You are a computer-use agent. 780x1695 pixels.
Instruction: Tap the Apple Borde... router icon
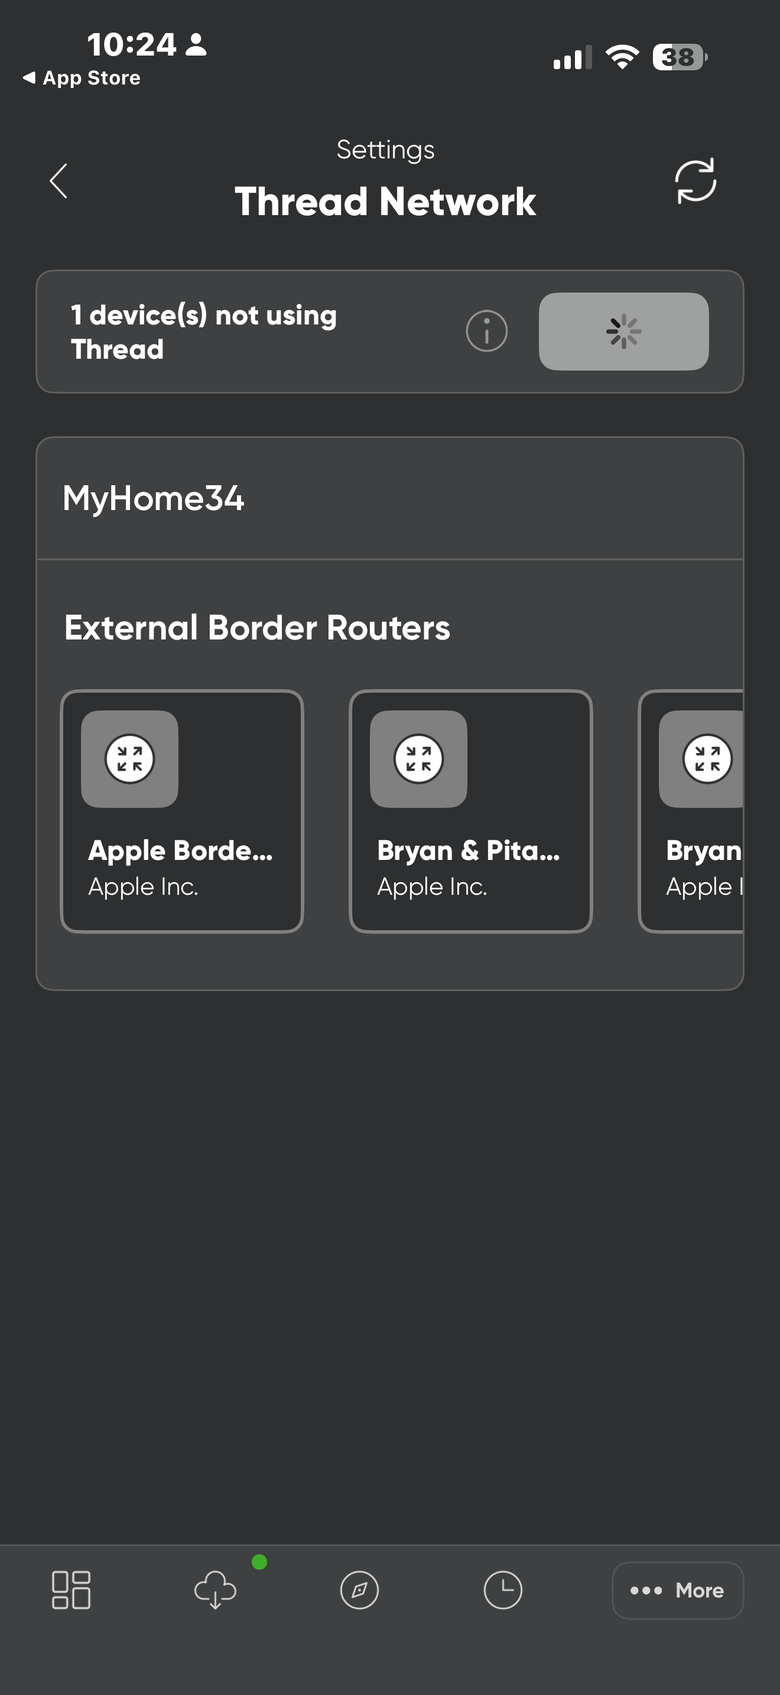130,759
